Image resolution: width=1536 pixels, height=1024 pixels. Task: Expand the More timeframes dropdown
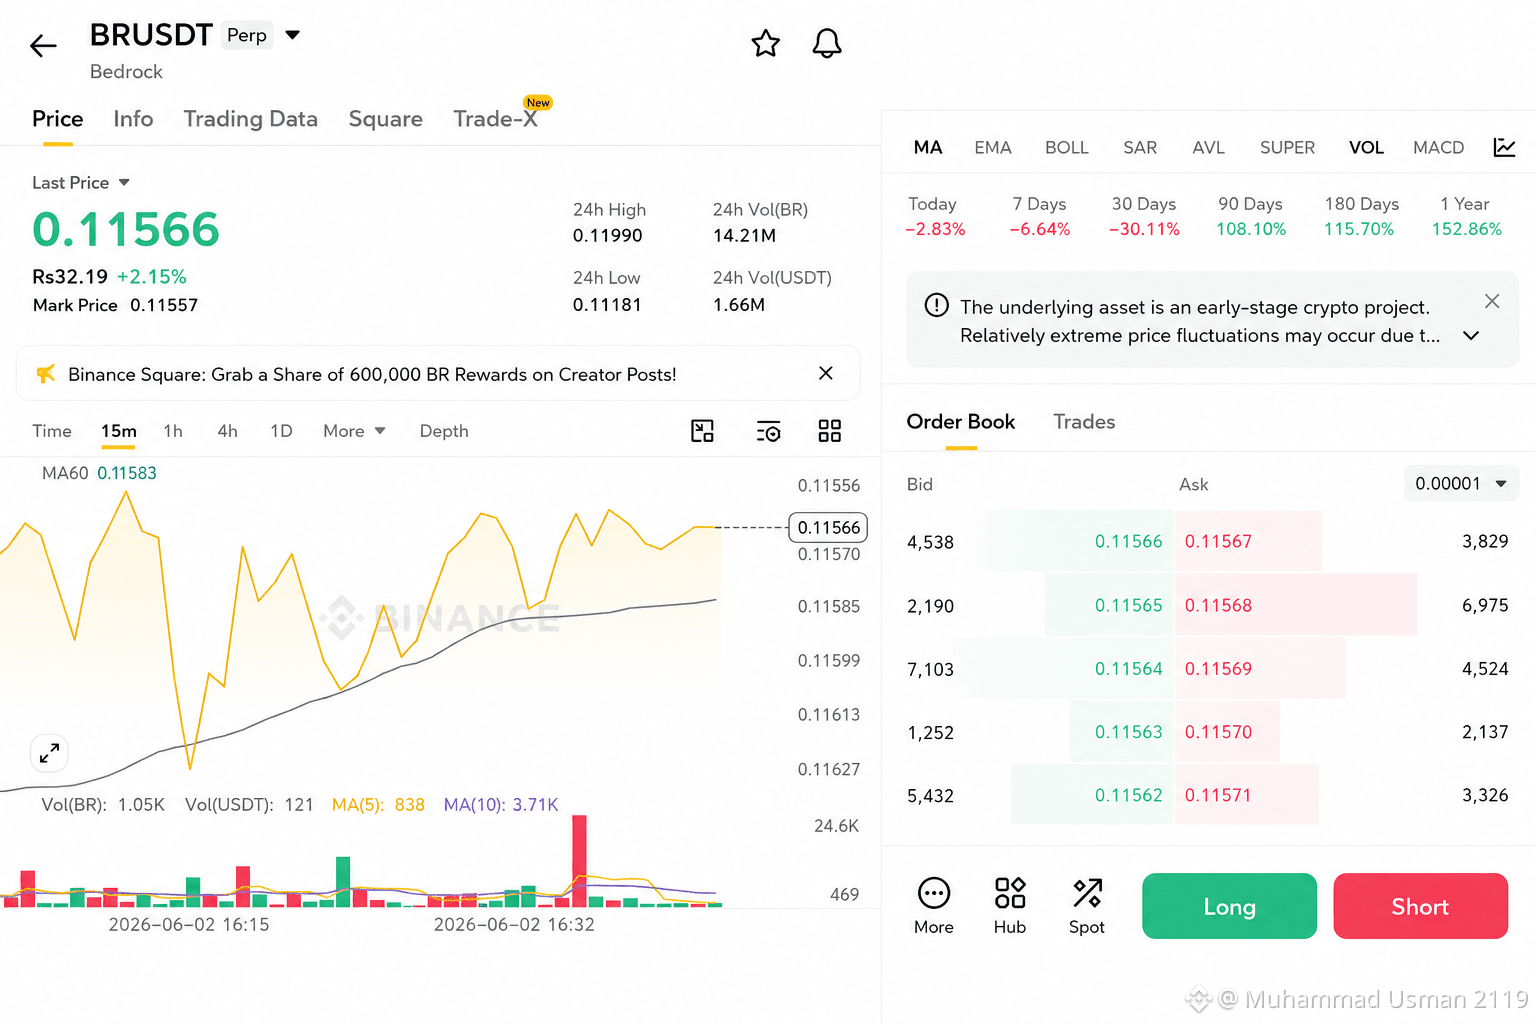(354, 431)
